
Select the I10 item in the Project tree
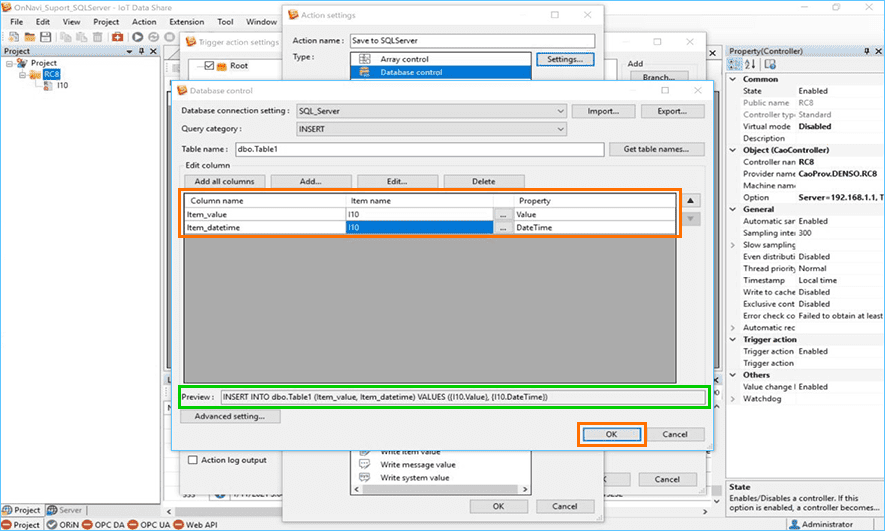click(62, 85)
